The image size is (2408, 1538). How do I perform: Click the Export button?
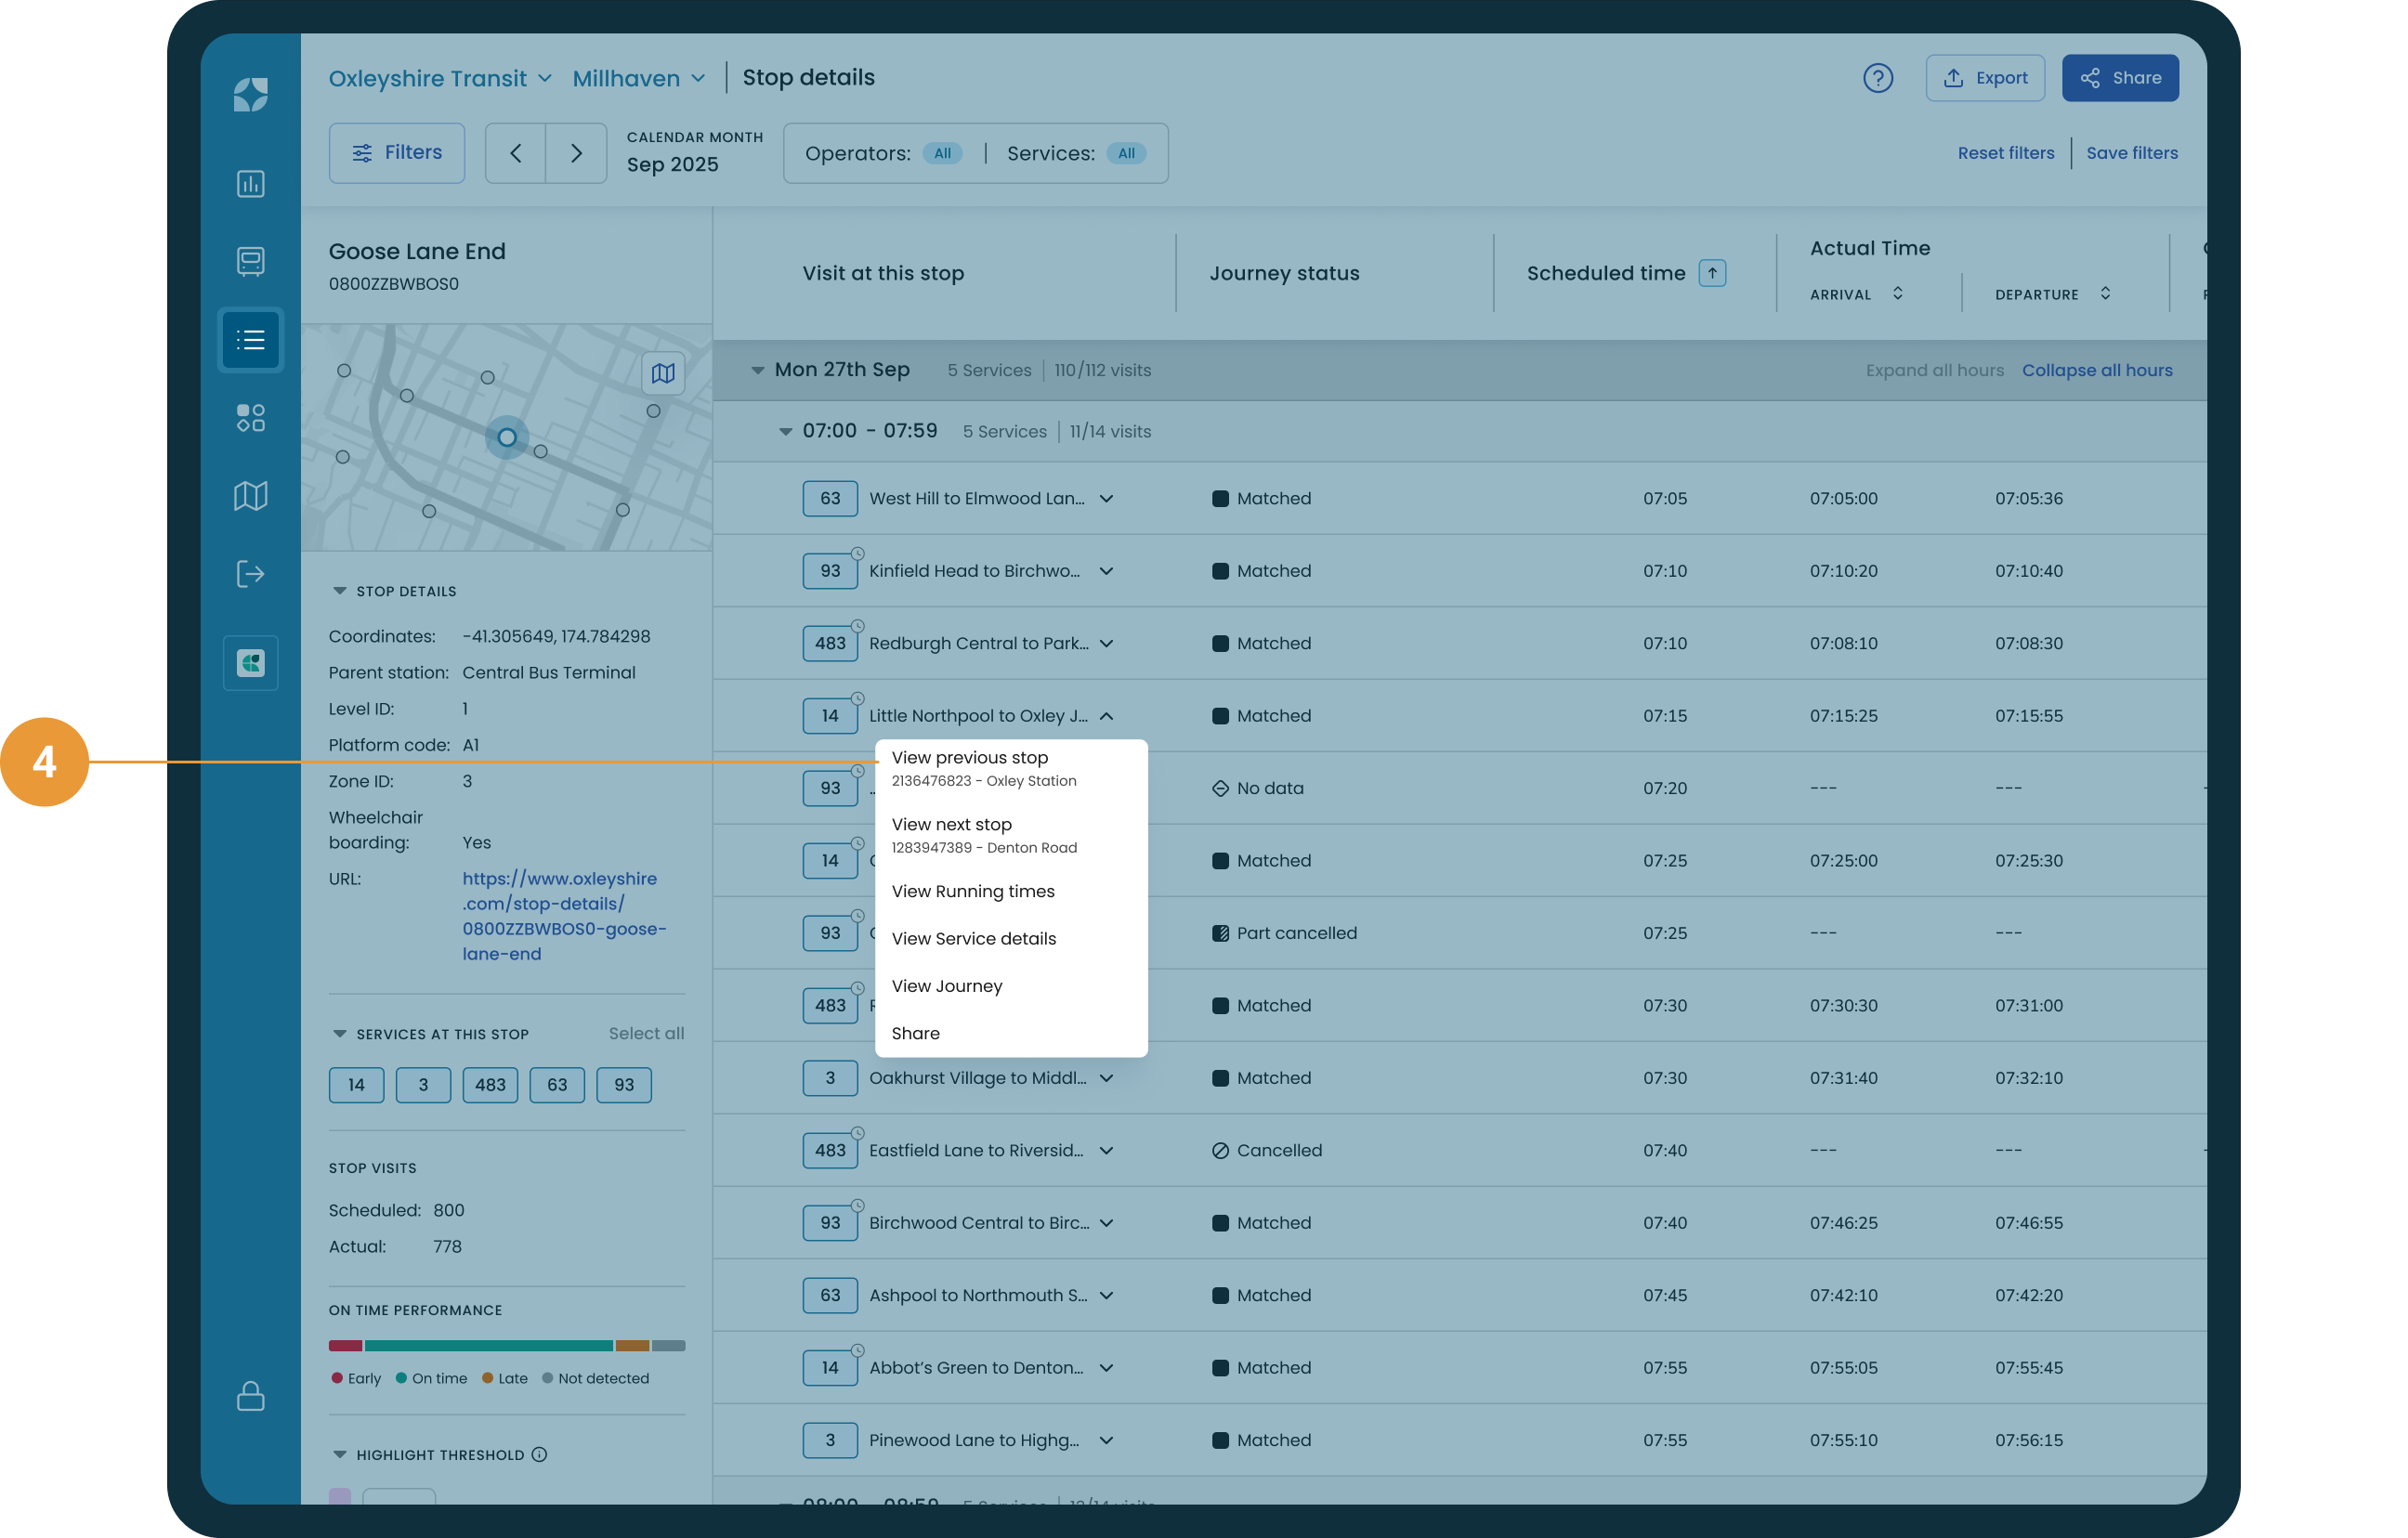click(1985, 78)
